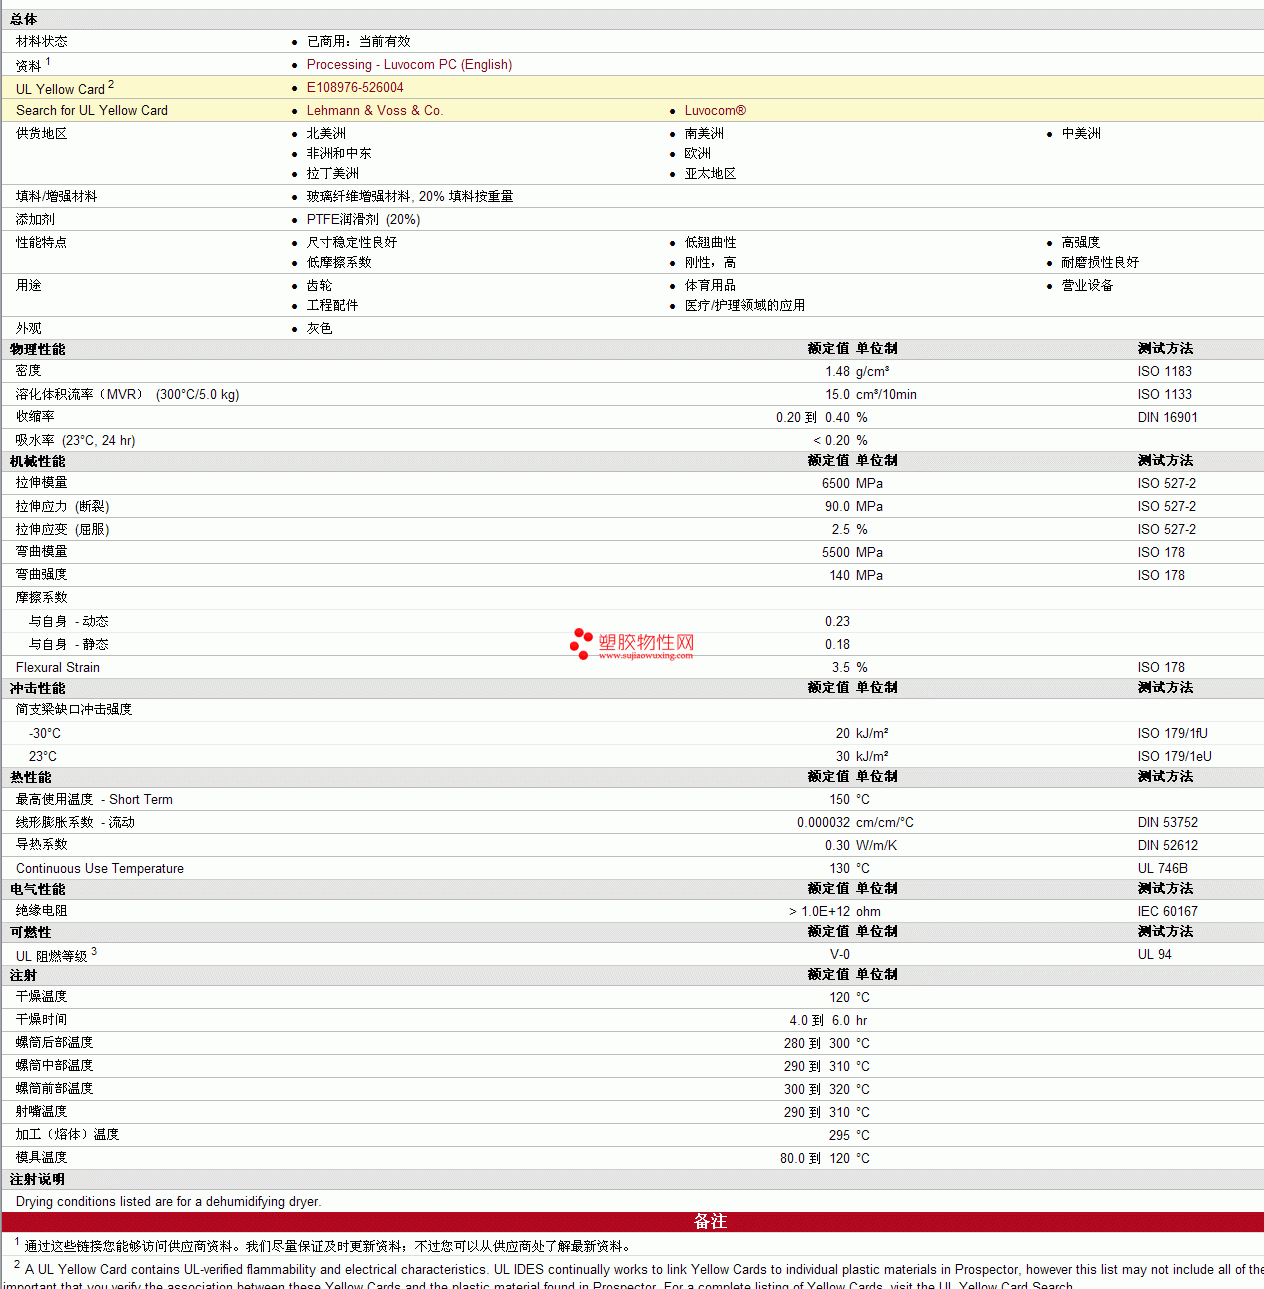The height and width of the screenshot is (1289, 1264).
Task: Select the 非洲和中东 region entry
Action: 339,153
